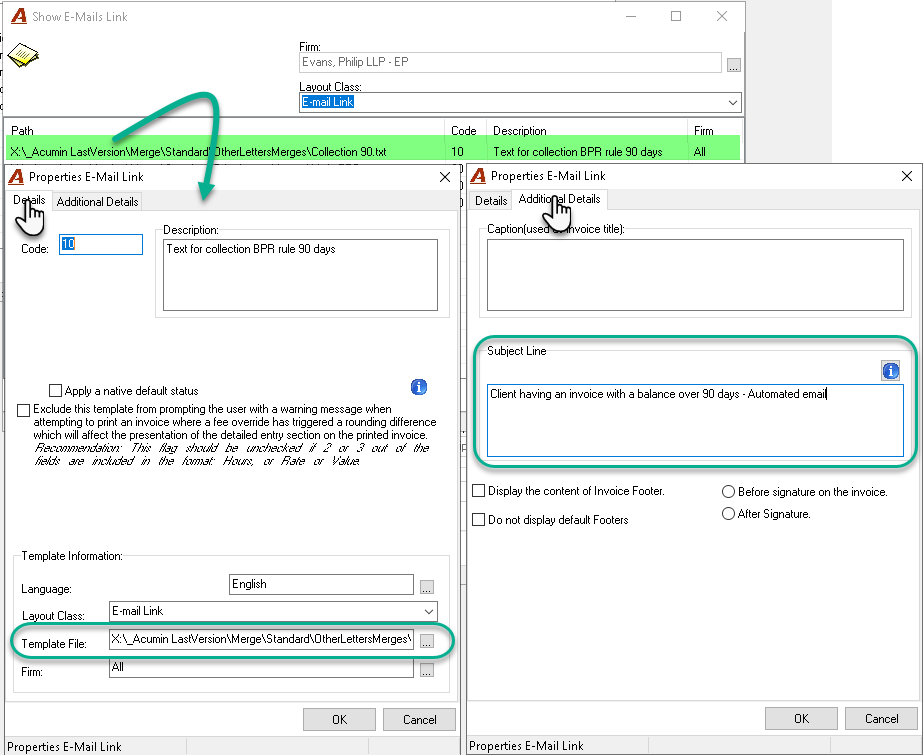Switch to Details tab in right Properties dialog
The width and height of the screenshot is (923, 755).
(491, 201)
